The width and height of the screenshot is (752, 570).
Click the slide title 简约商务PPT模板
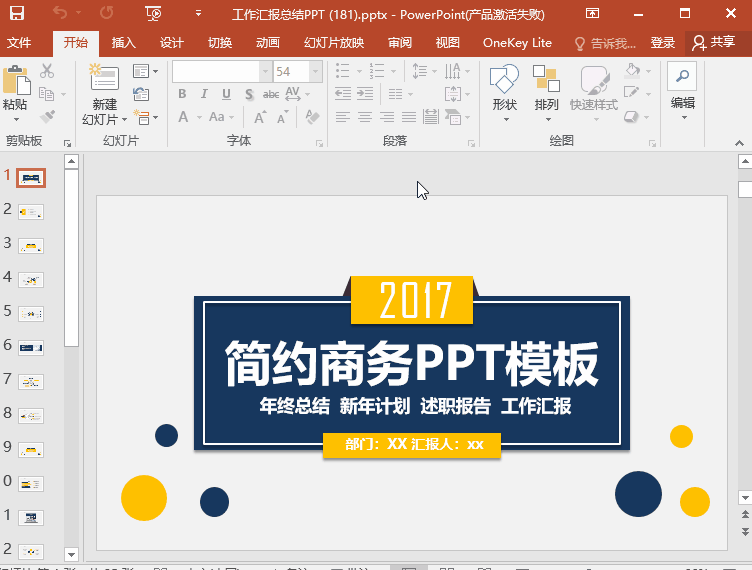412,364
